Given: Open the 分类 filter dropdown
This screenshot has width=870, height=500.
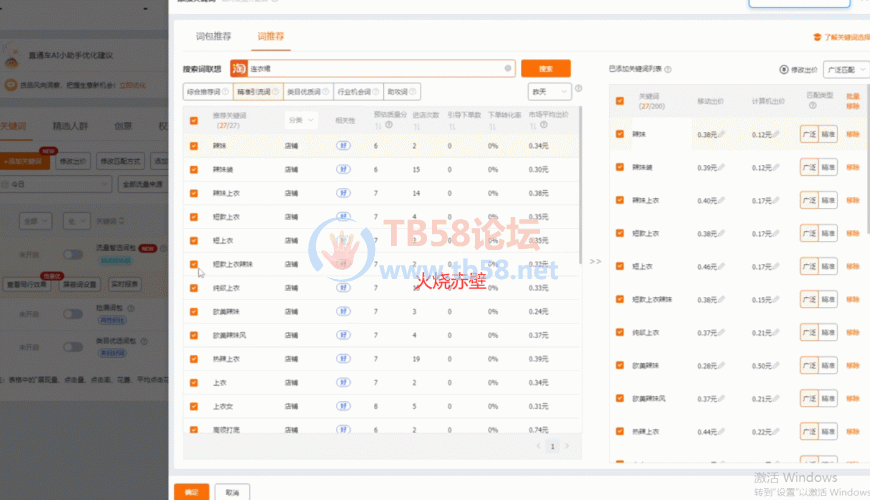Looking at the screenshot, I should (300, 120).
